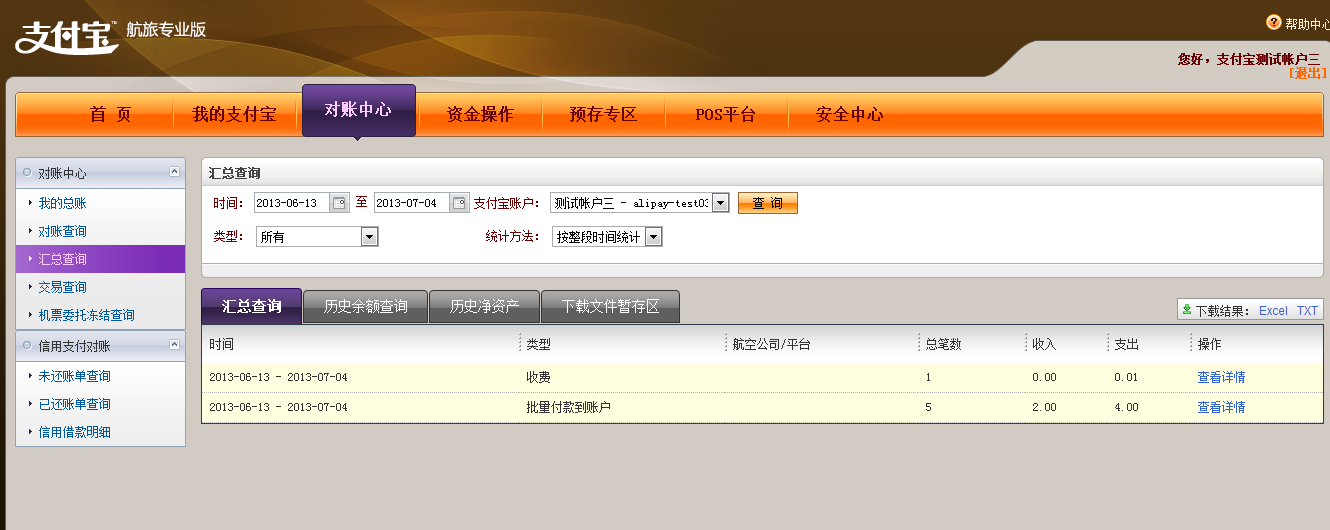Viewport: 1330px width, 530px height.
Task: Click the green download results icon
Action: pyautogui.click(x=1187, y=310)
